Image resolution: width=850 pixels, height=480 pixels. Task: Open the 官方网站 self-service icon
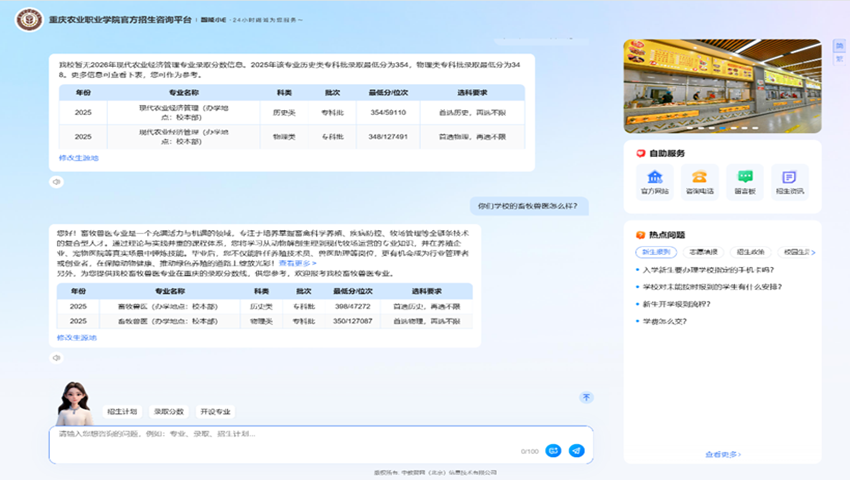(654, 180)
